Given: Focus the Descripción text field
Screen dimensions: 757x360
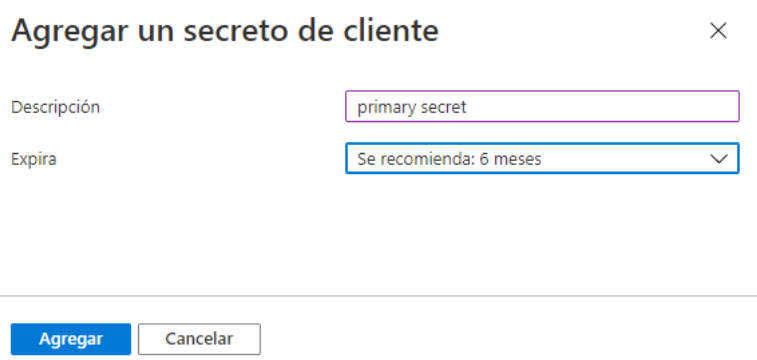Looking at the screenshot, I should pyautogui.click(x=542, y=106).
